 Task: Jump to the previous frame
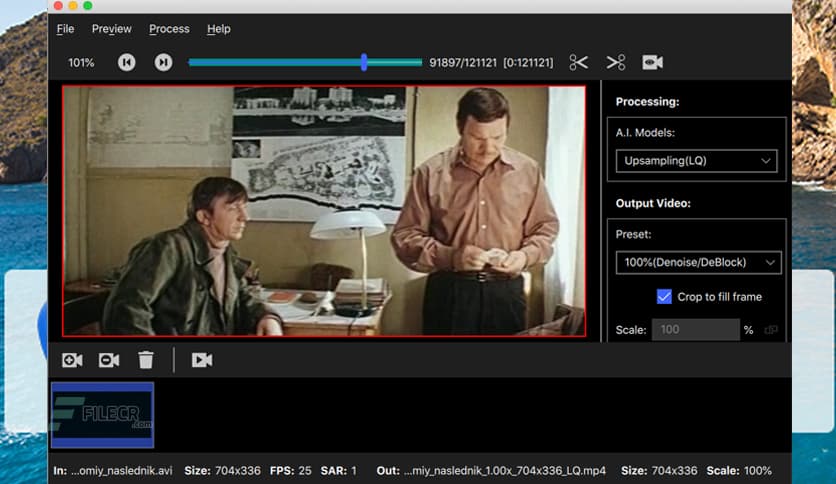(x=126, y=62)
